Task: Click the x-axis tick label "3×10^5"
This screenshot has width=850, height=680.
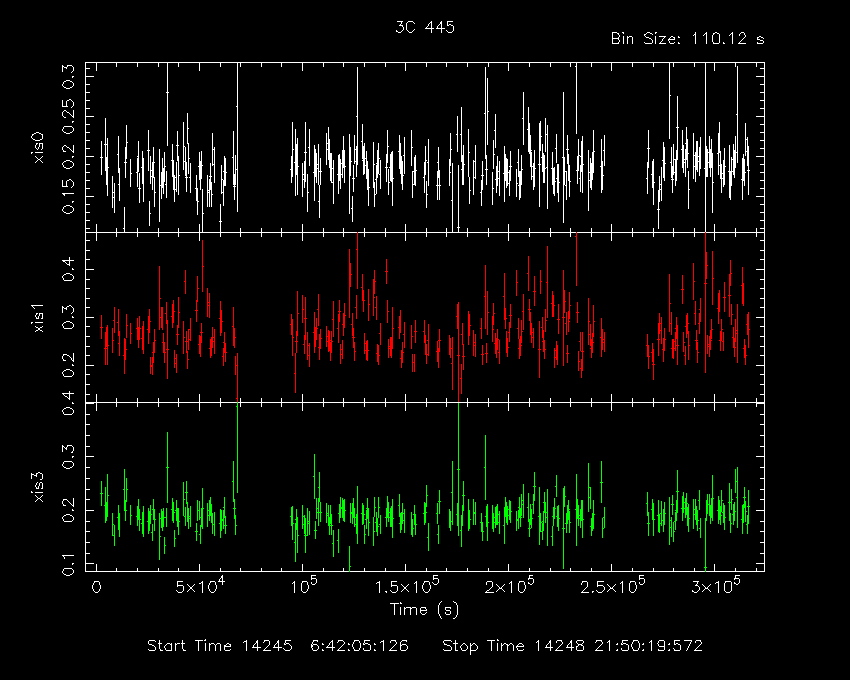Action: [x=716, y=586]
